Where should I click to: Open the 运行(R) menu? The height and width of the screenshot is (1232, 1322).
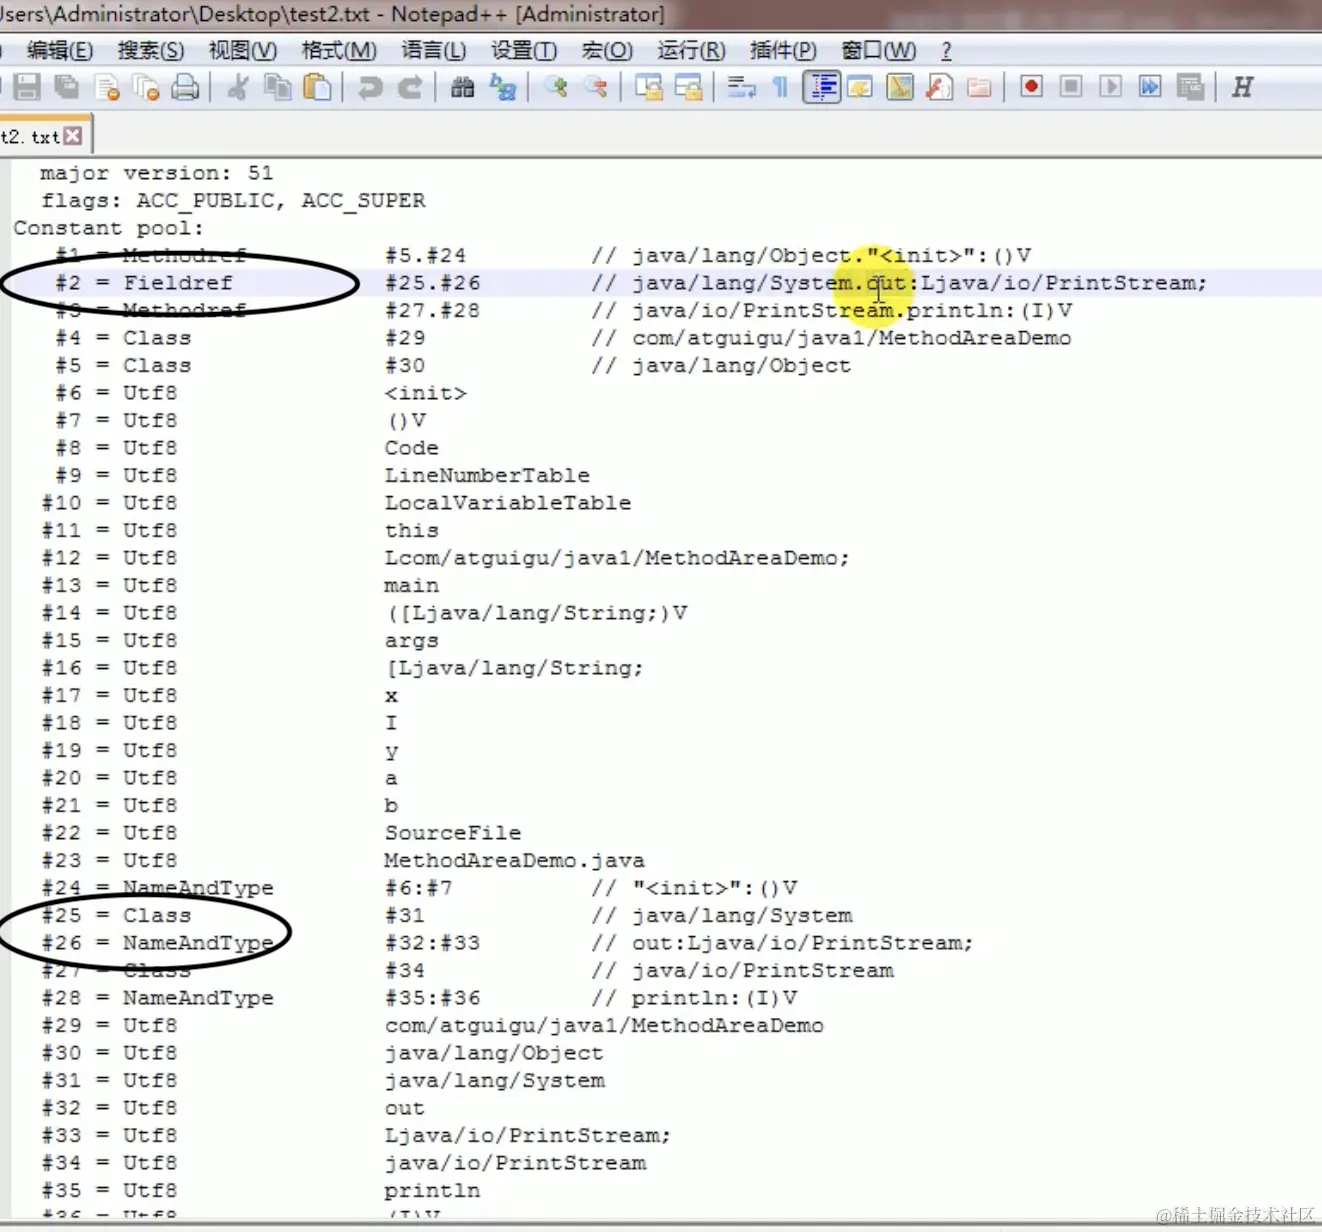point(691,50)
